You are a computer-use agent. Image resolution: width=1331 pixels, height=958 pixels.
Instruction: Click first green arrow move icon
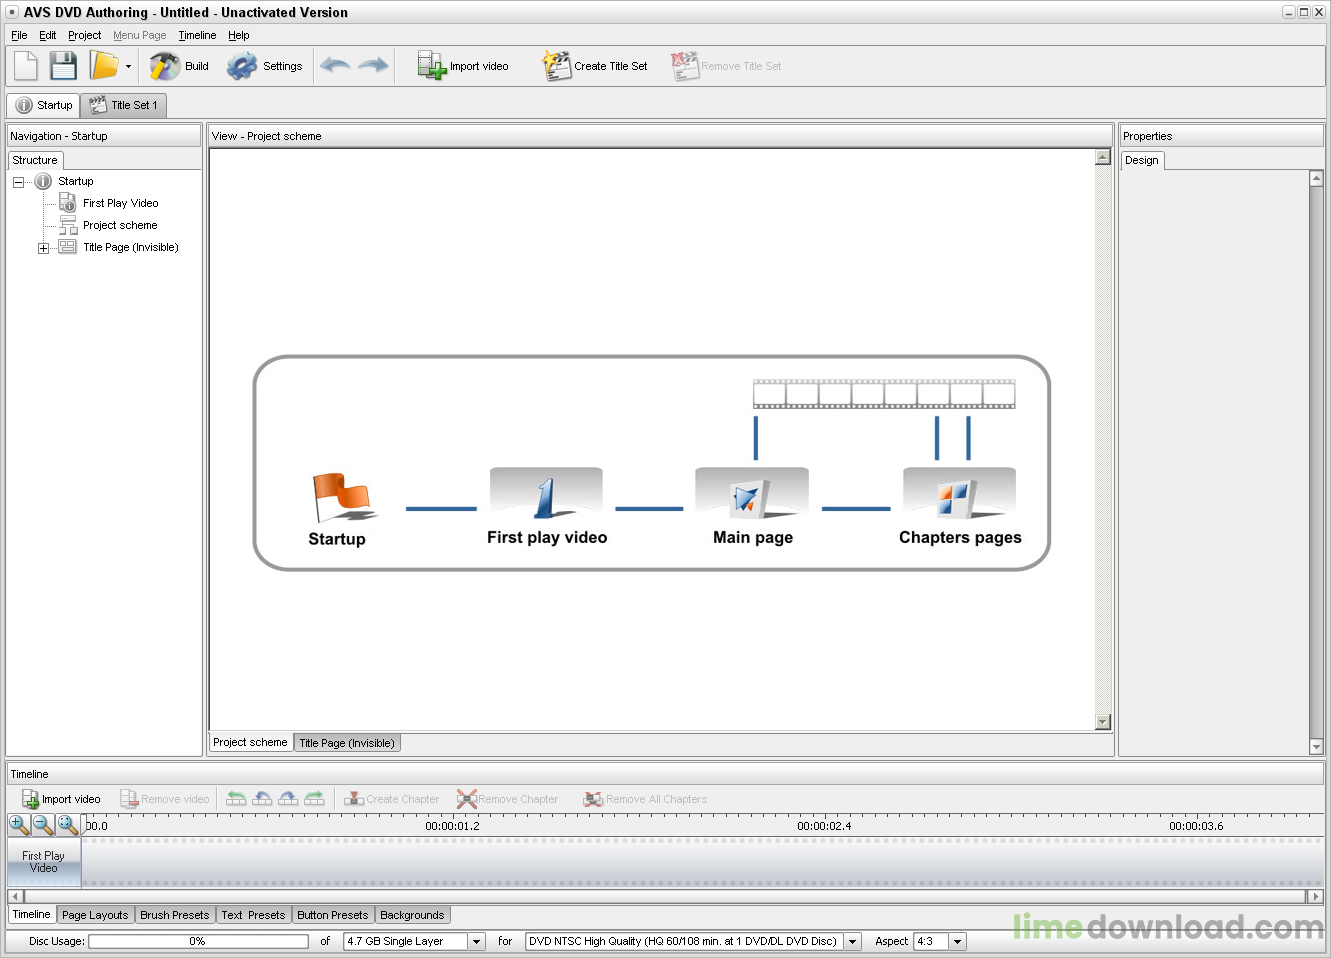(x=236, y=799)
